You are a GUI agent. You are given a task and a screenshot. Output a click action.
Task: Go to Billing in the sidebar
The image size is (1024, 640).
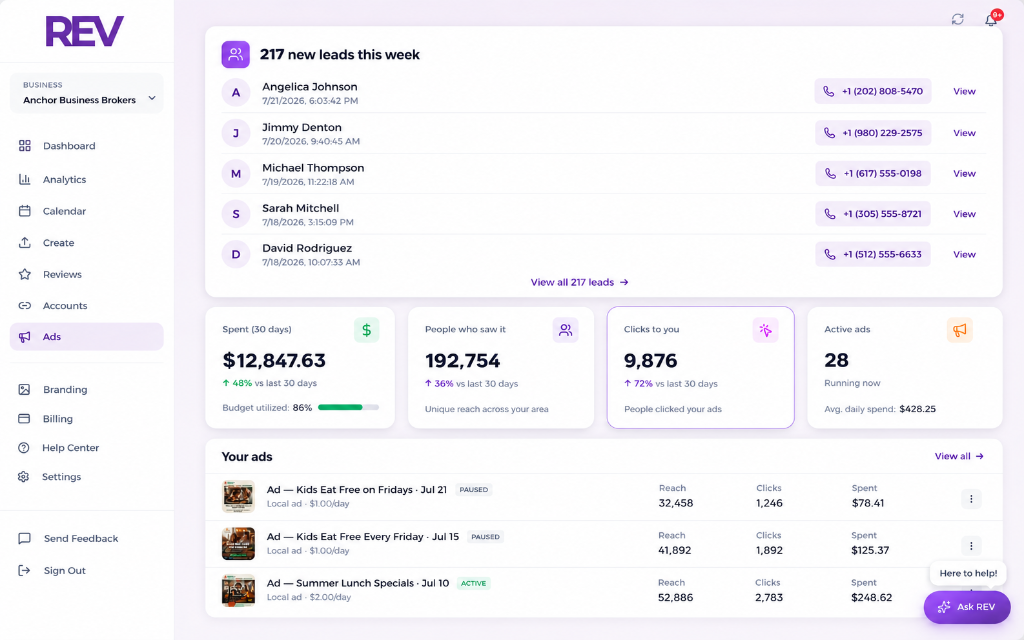click(86, 419)
